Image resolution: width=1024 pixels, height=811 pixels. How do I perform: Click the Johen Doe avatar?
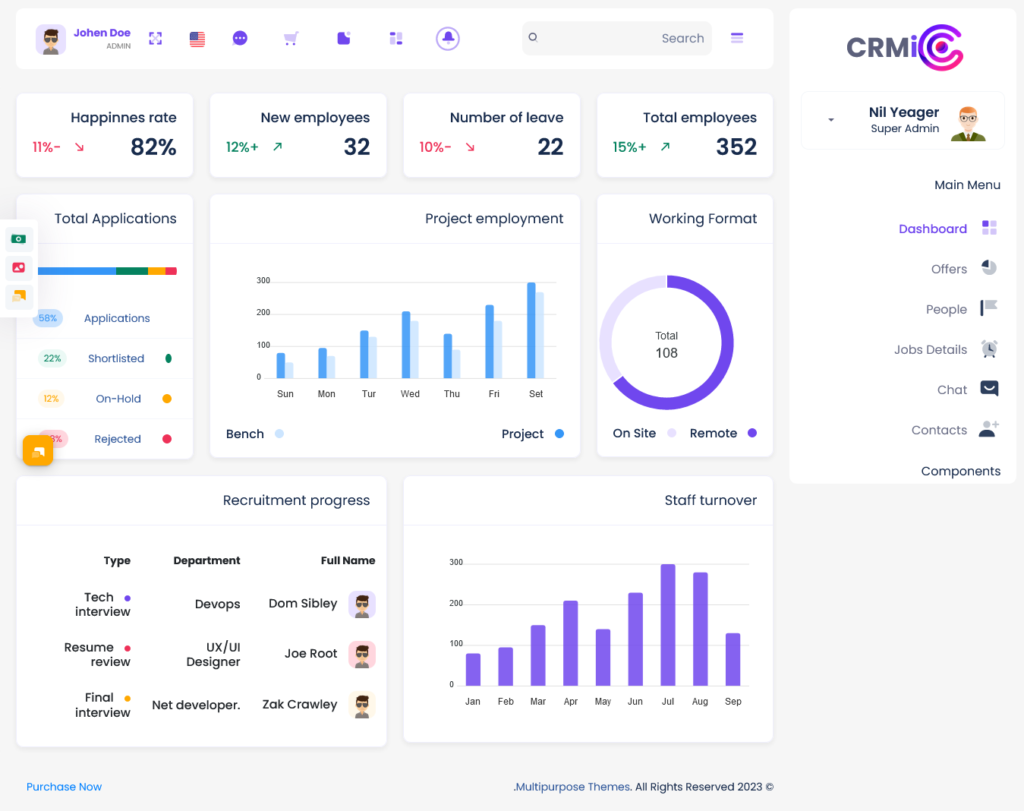pos(50,39)
